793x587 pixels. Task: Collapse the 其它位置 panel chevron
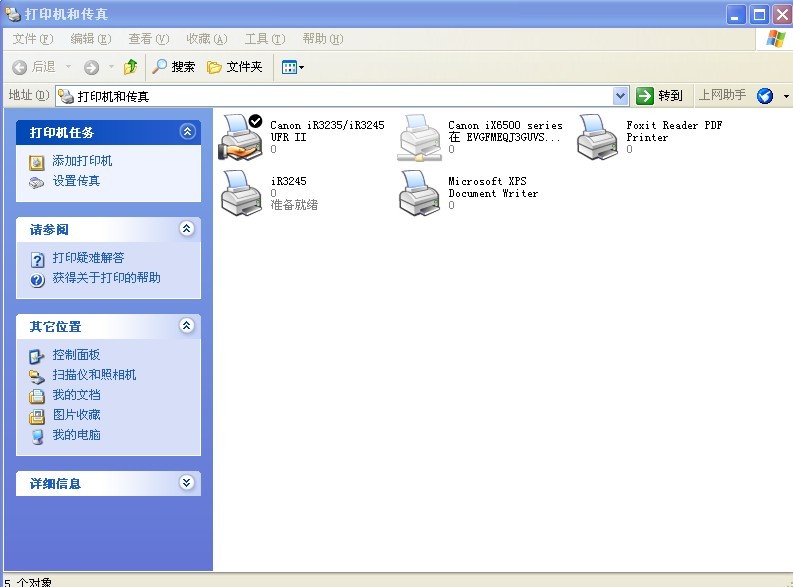tap(187, 326)
